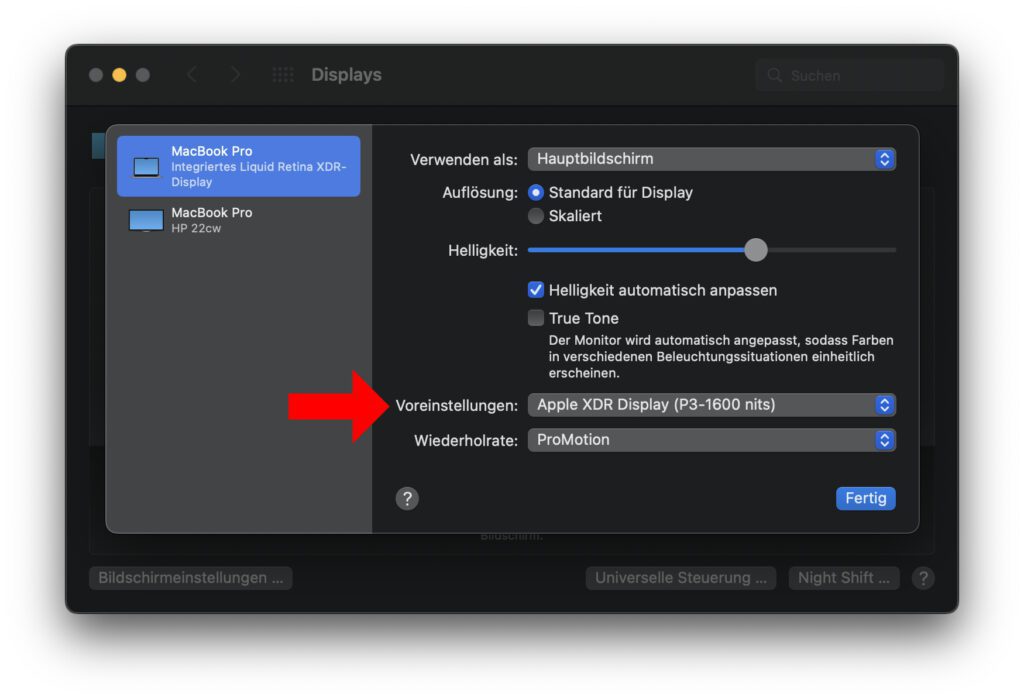1024x700 pixels.
Task: Click the Fertig button
Action: pos(865,498)
